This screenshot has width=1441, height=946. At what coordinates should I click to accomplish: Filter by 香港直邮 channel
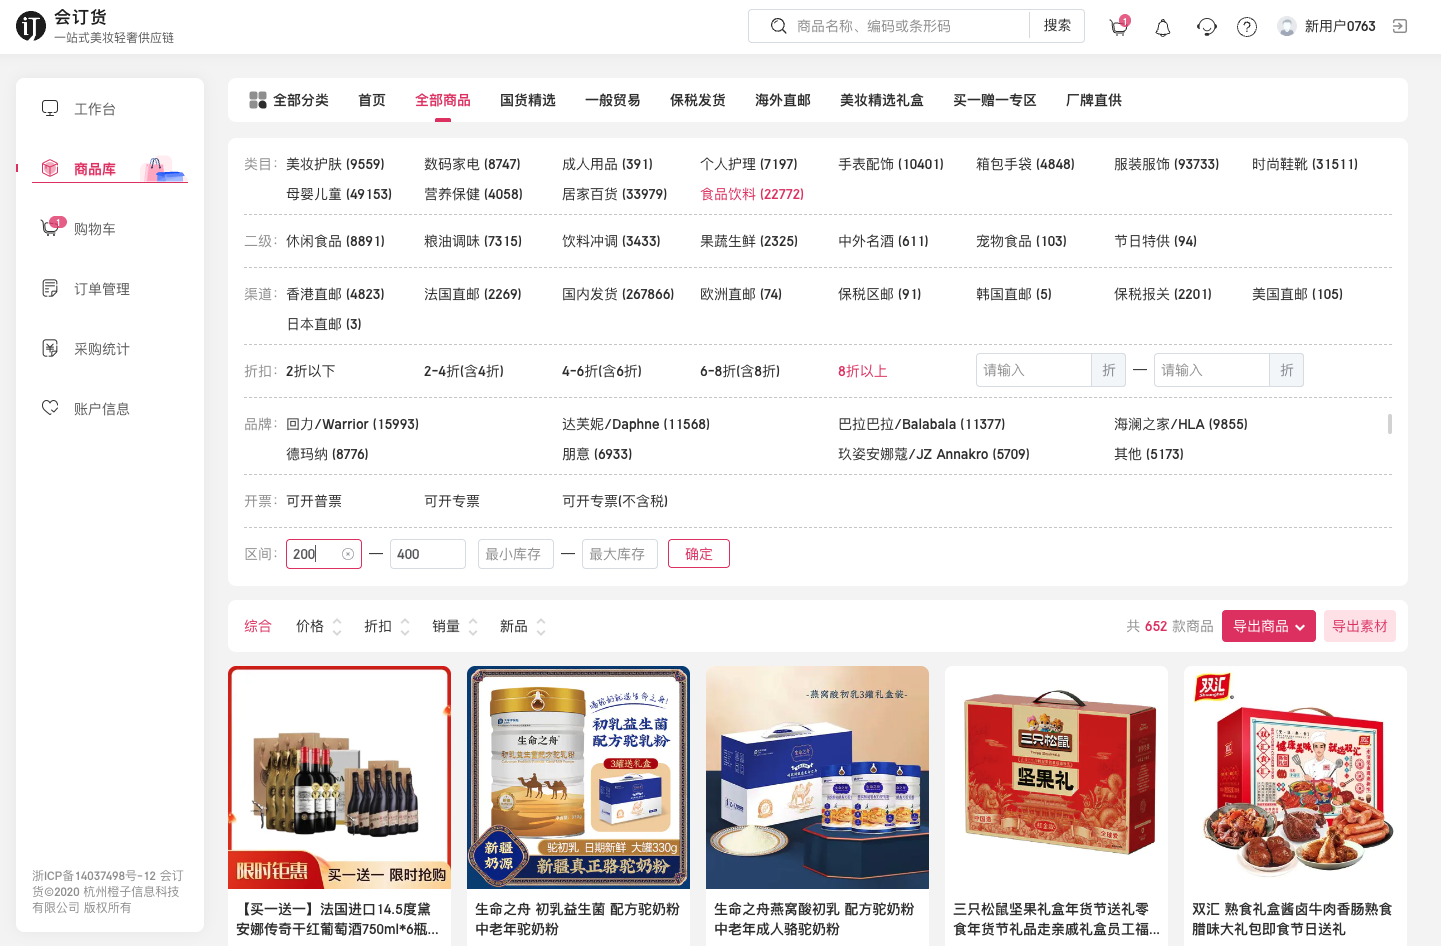coord(335,294)
